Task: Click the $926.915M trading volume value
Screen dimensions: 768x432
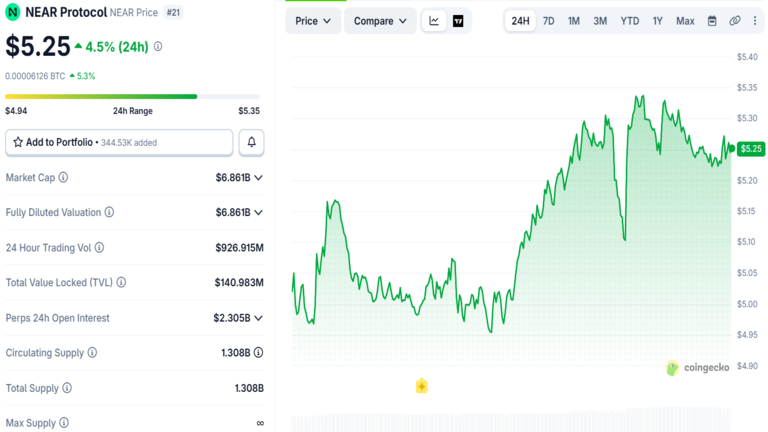Action: pos(240,248)
